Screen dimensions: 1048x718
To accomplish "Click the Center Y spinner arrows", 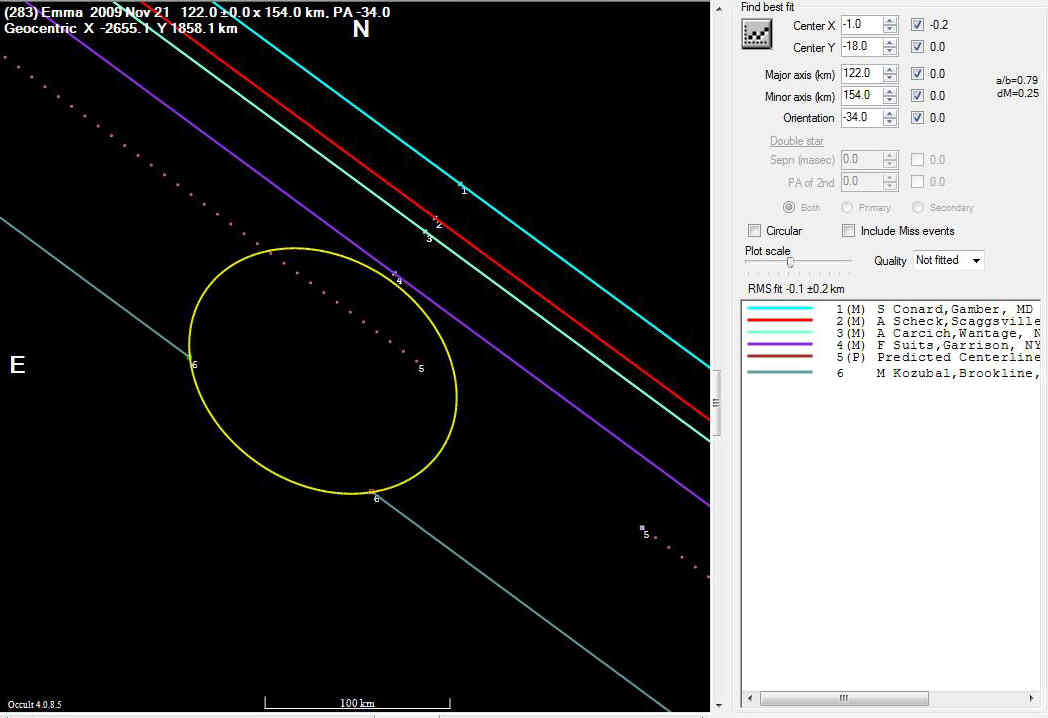I will pos(890,47).
